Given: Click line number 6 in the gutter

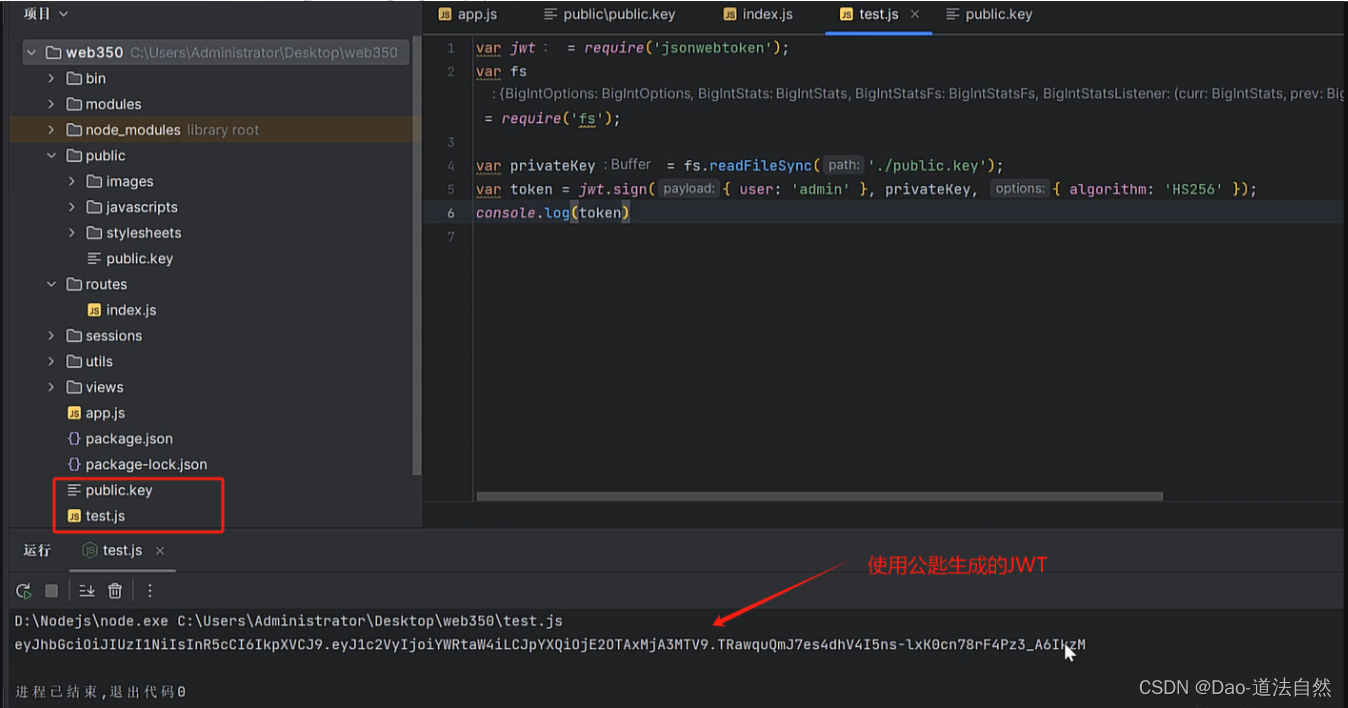Looking at the screenshot, I should coord(451,213).
